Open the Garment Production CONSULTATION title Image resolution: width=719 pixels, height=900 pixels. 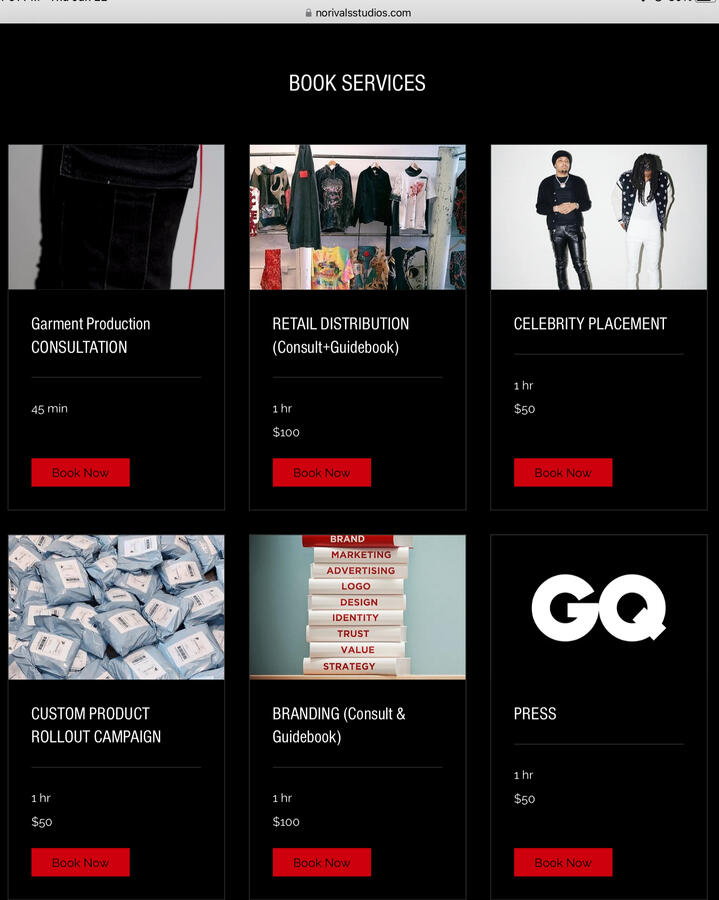[91, 335]
